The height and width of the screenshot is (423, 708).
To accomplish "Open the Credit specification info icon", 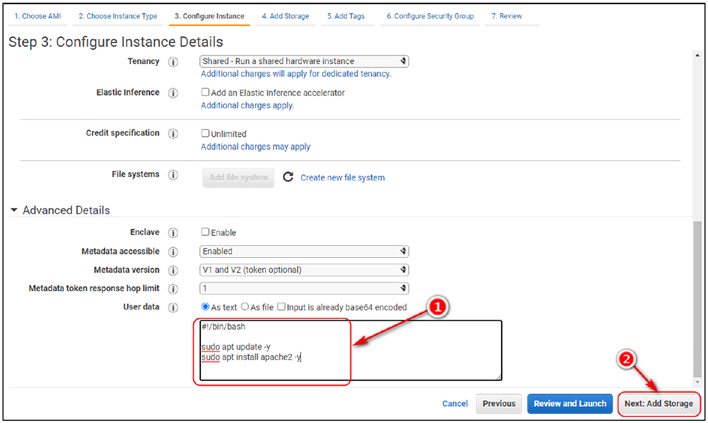I will pos(173,134).
